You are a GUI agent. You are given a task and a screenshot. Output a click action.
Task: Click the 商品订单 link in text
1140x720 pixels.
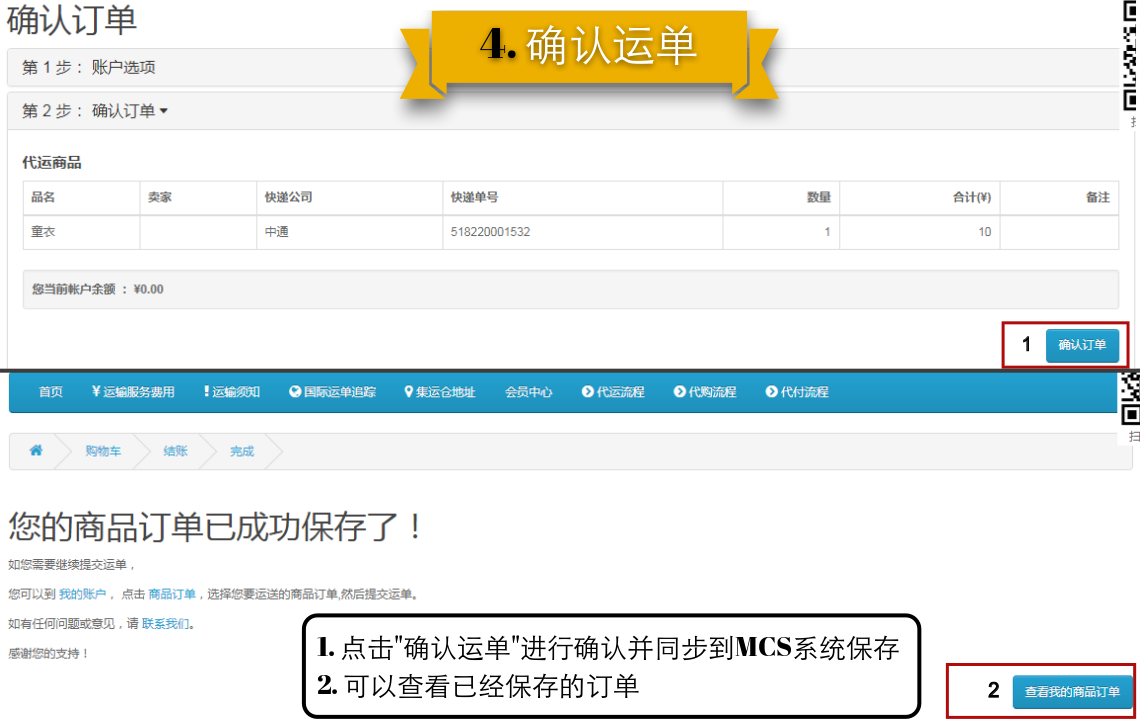coord(172,594)
